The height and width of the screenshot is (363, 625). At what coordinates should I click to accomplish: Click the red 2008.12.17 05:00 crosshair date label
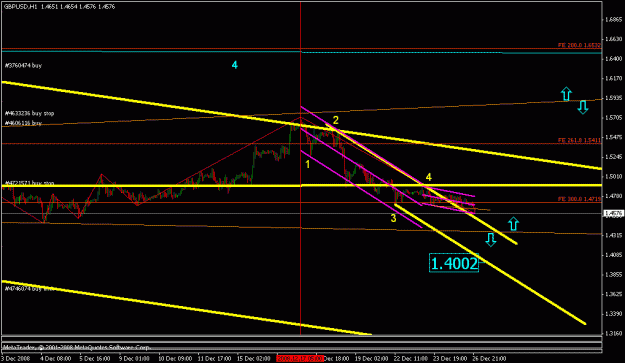(x=300, y=359)
